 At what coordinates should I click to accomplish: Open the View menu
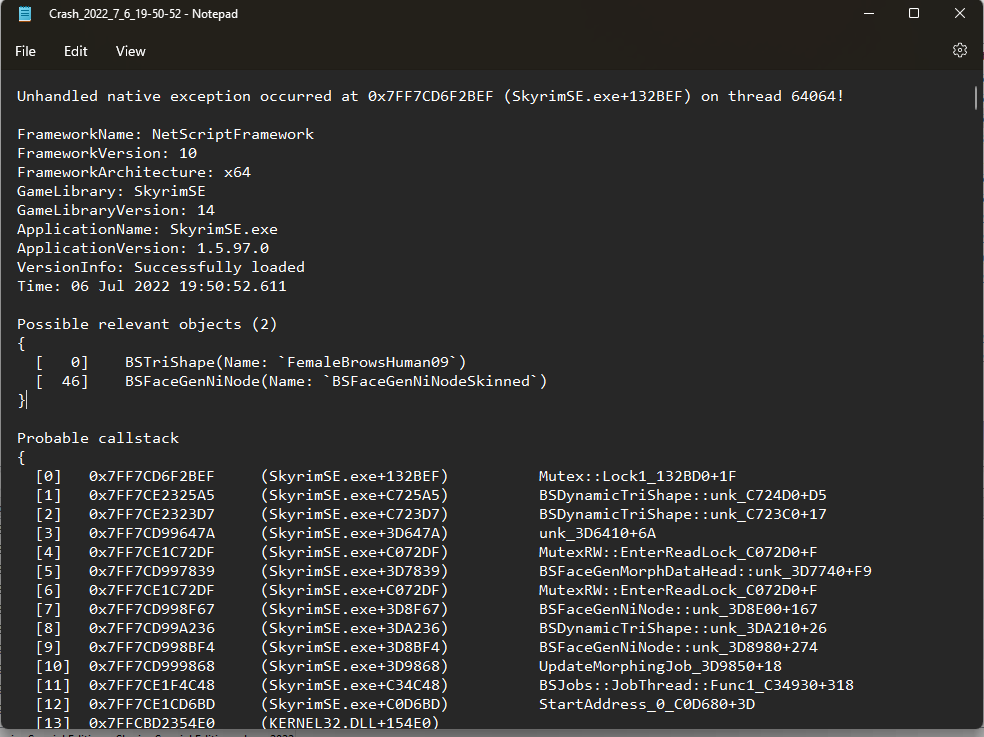tap(131, 51)
